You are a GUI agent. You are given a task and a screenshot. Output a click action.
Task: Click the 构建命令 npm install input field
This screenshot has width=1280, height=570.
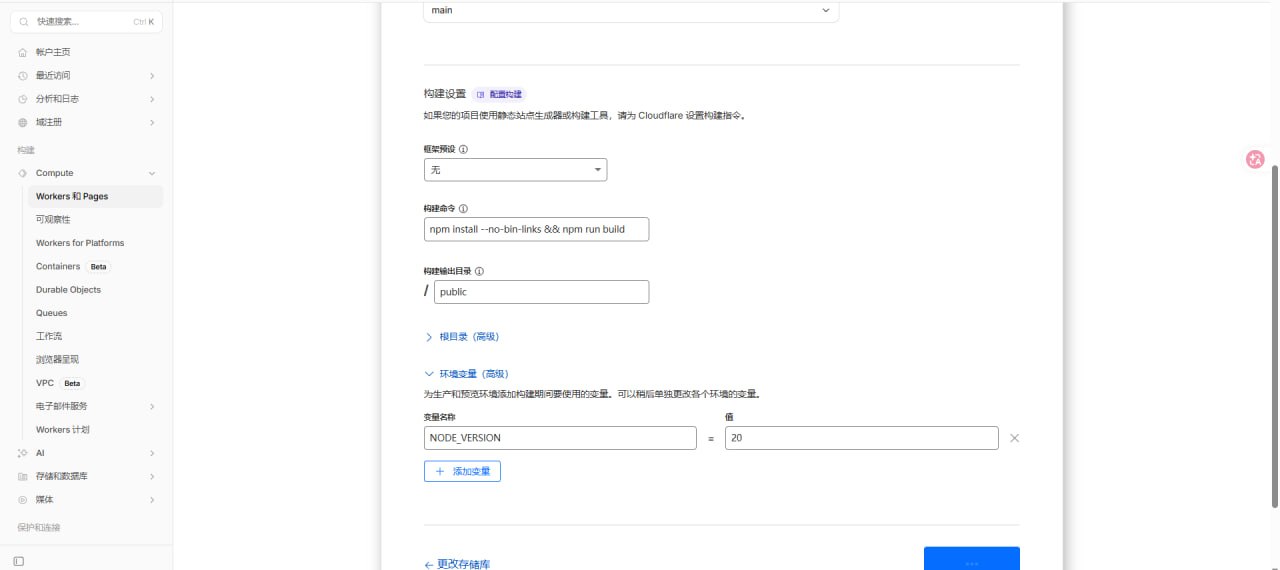537,229
